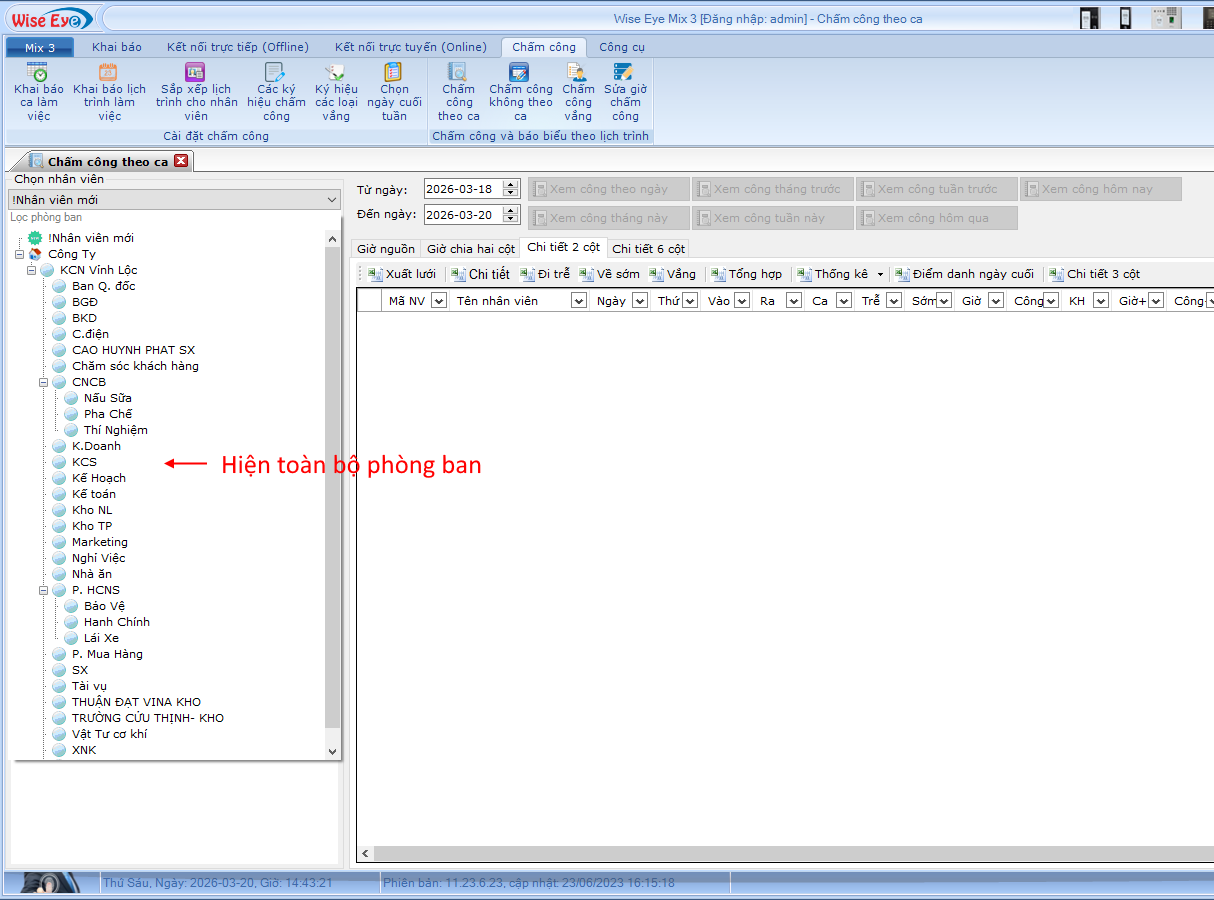Click Chọn ngày cuối tuần icon
The image size is (1214, 900).
[x=394, y=73]
